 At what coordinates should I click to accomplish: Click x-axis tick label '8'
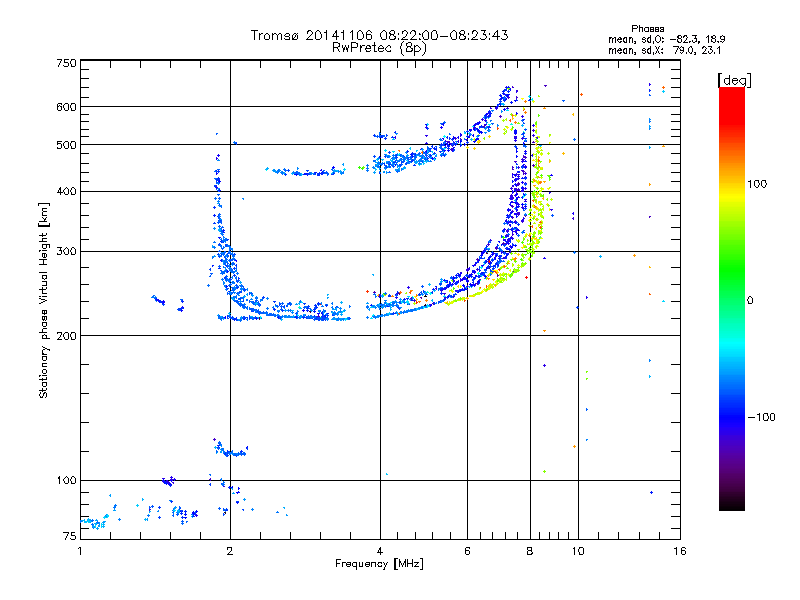point(530,551)
